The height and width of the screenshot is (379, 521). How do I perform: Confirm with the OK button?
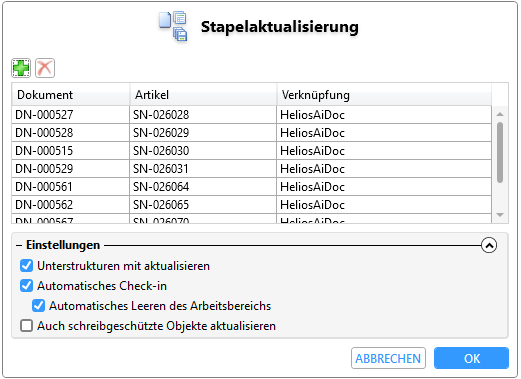[x=471, y=358]
